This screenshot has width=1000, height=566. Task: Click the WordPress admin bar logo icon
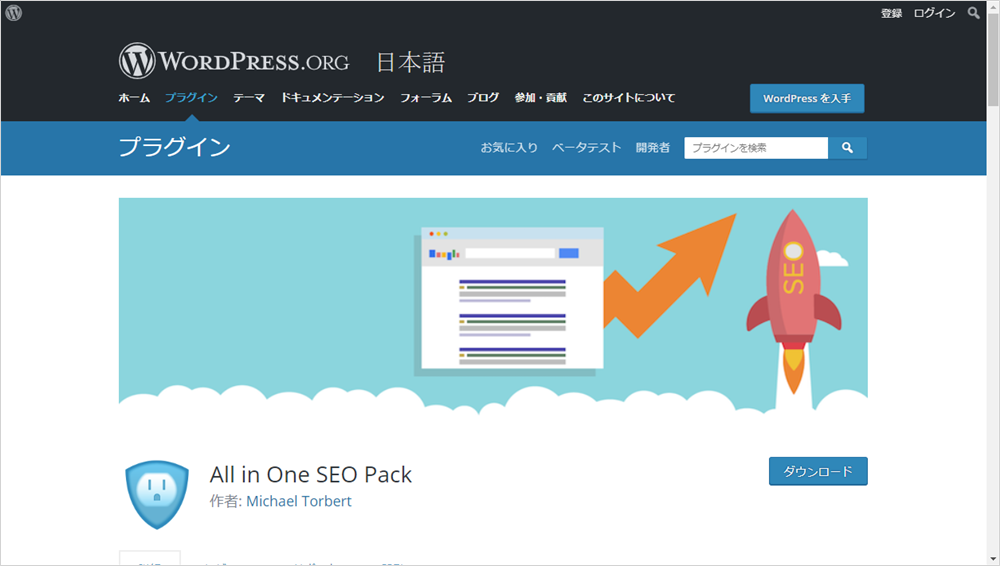(13, 13)
